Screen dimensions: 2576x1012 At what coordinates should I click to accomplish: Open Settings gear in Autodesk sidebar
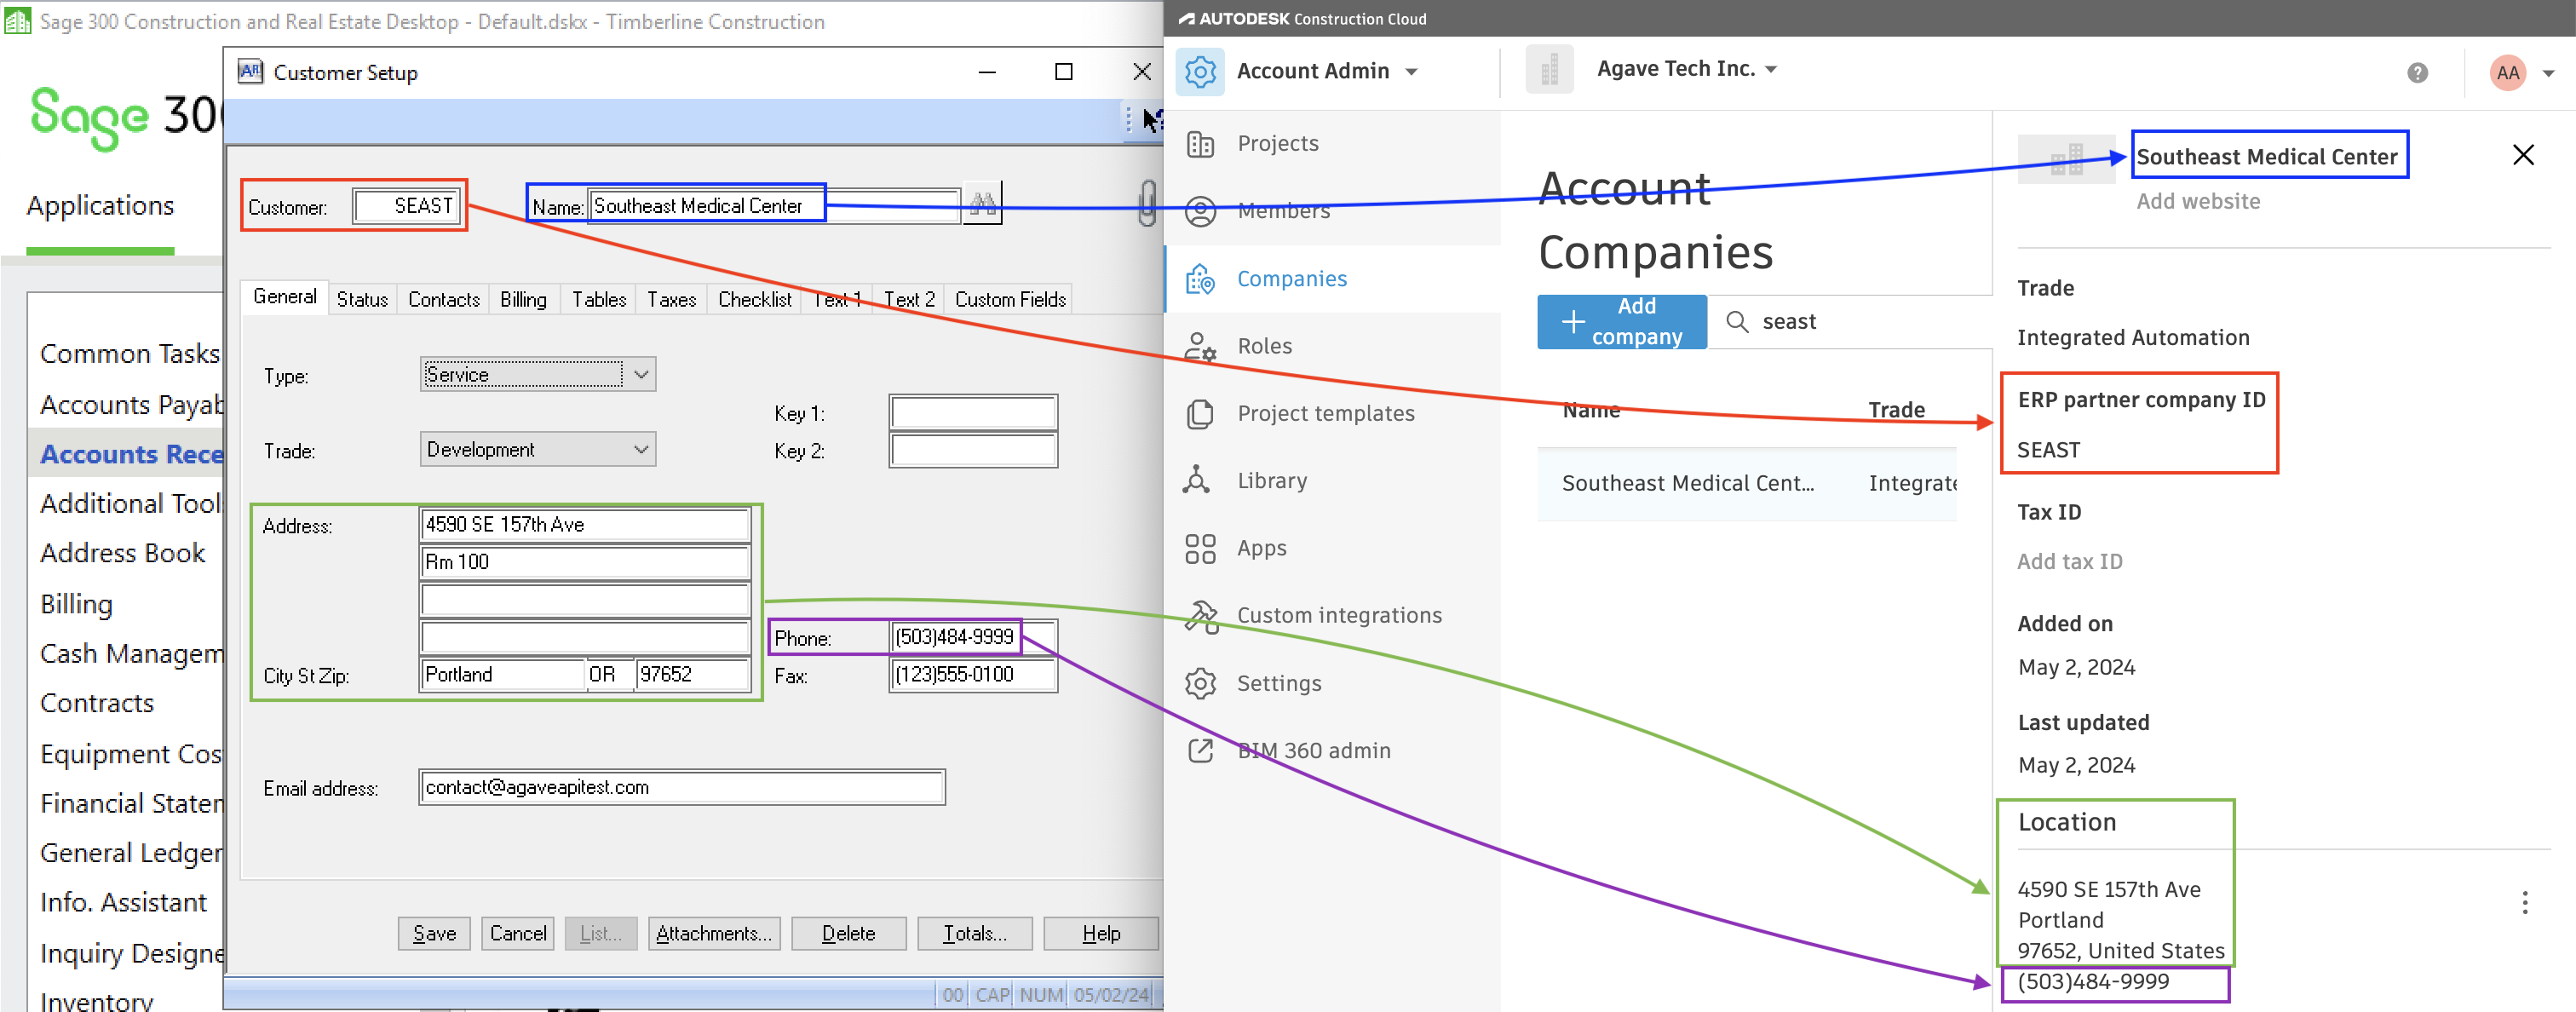1200,684
